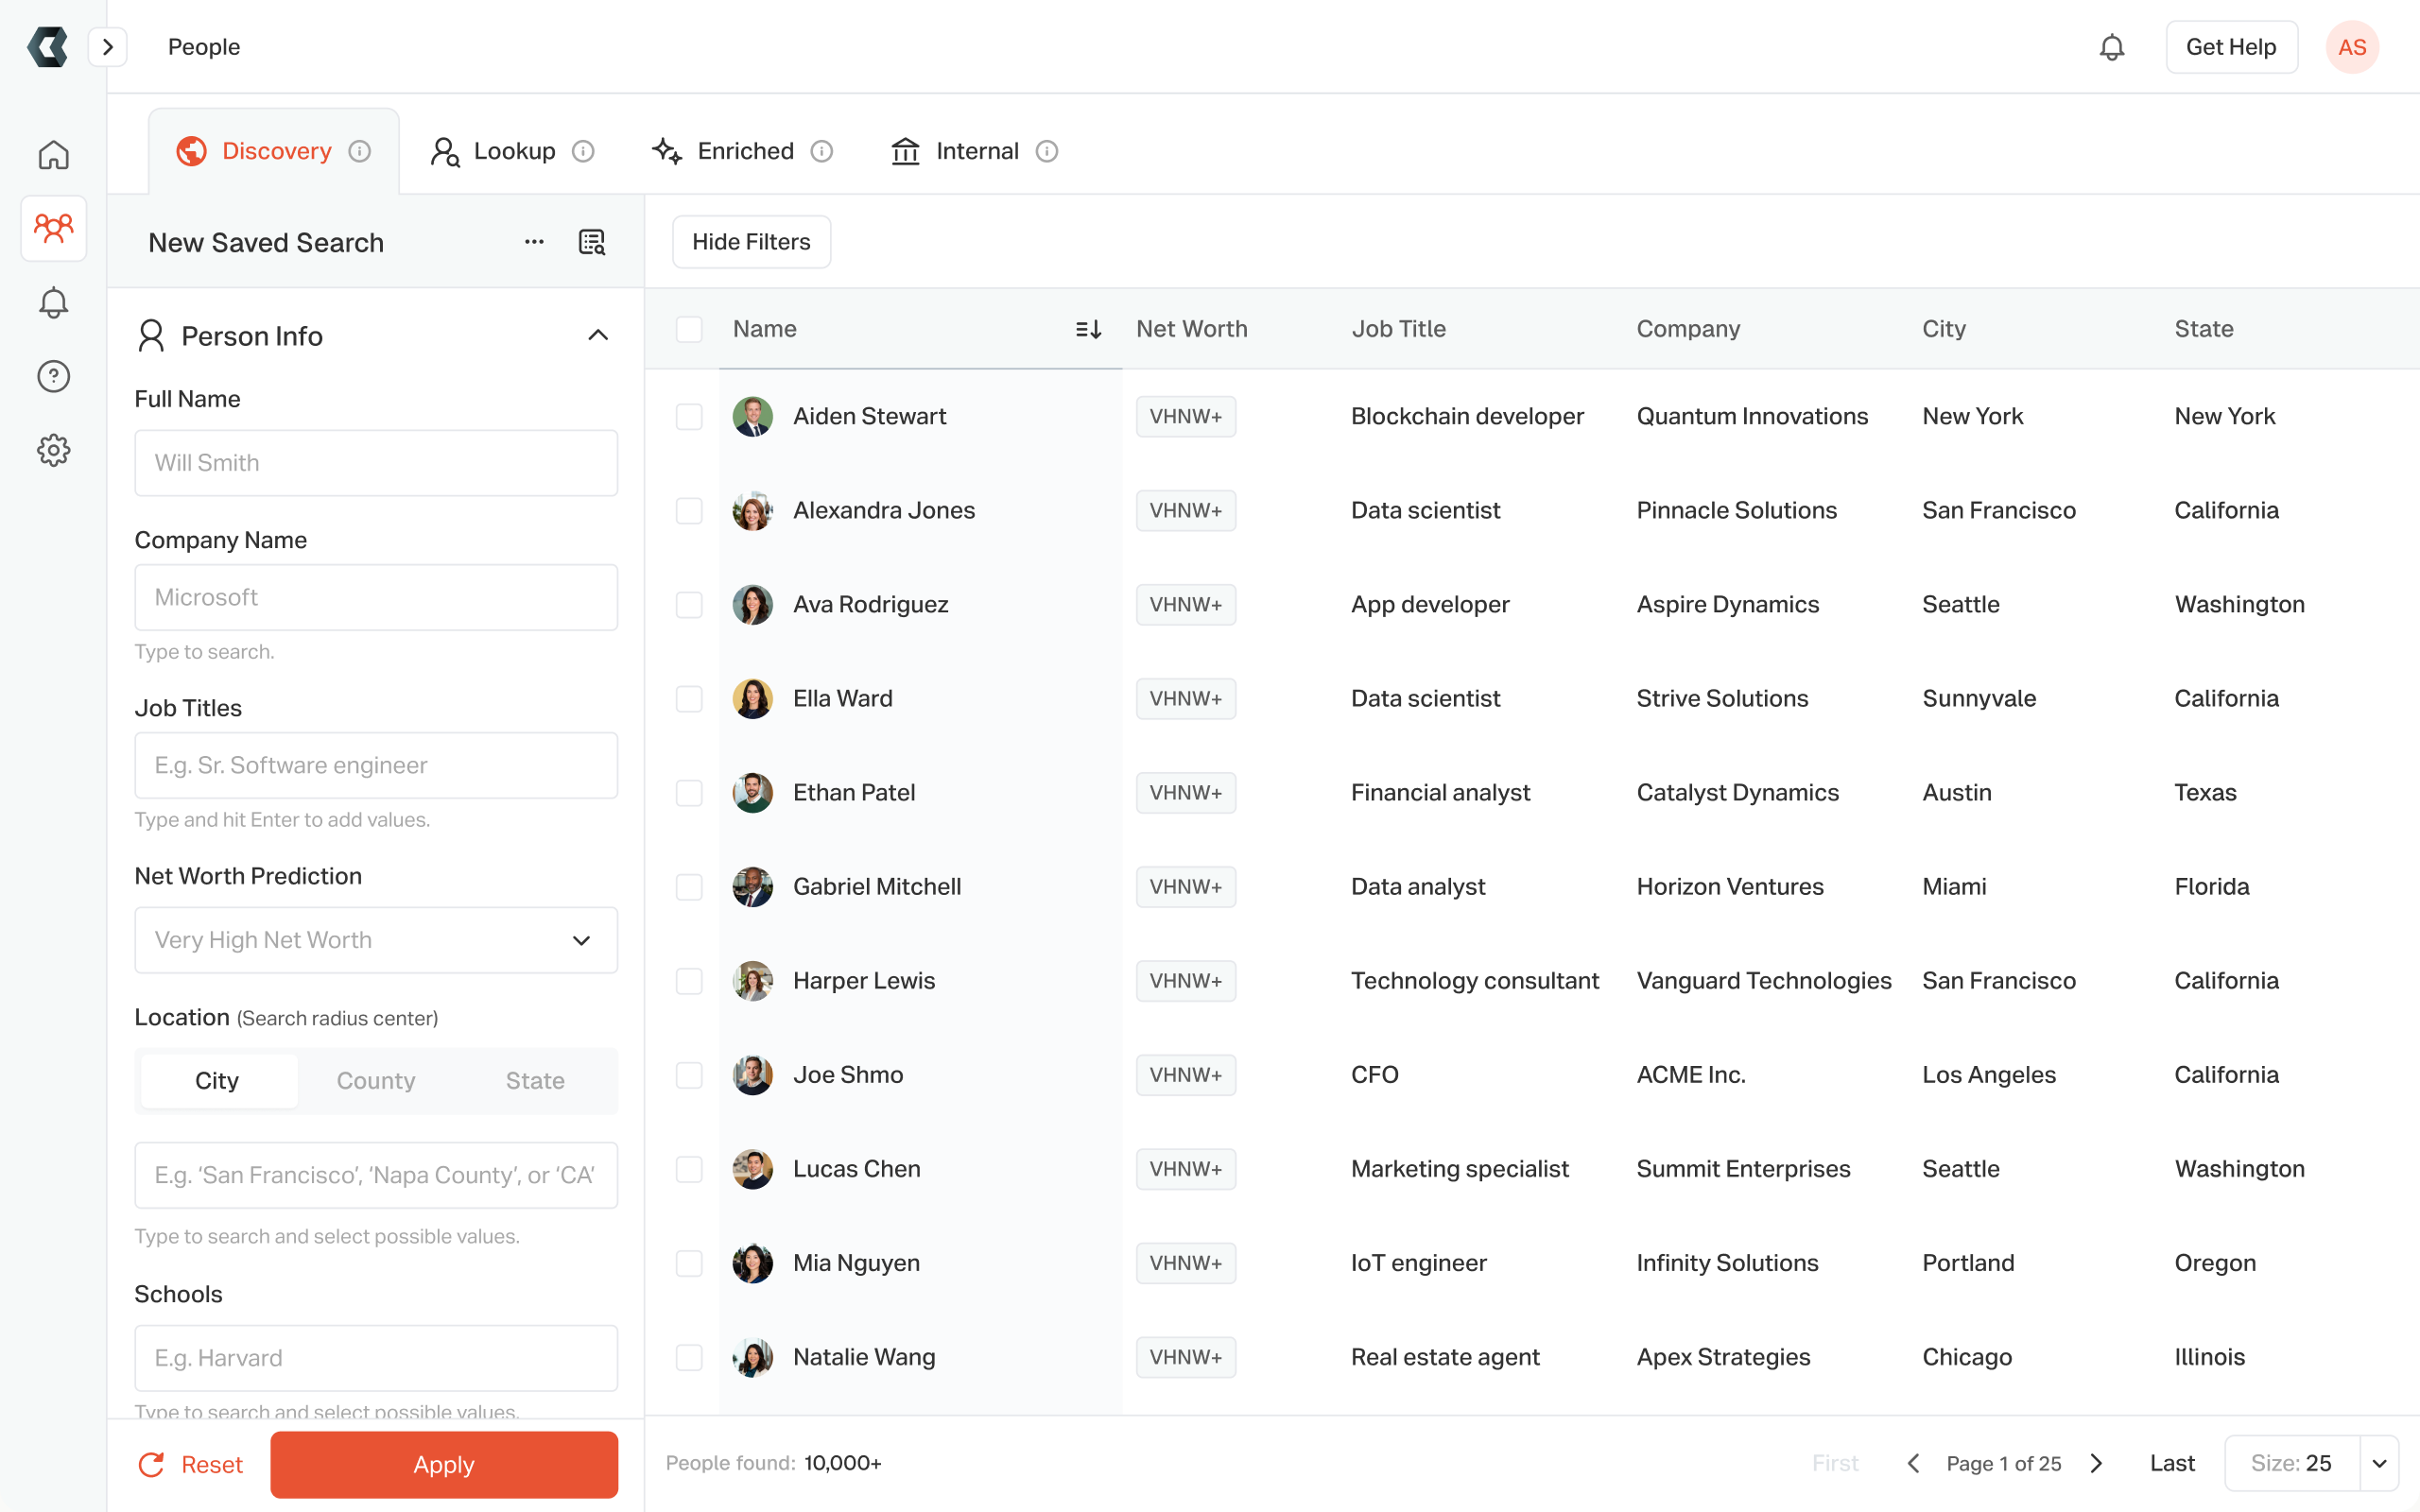Open the help question mark sidebar icon
The height and width of the screenshot is (1512, 2420).
[53, 376]
